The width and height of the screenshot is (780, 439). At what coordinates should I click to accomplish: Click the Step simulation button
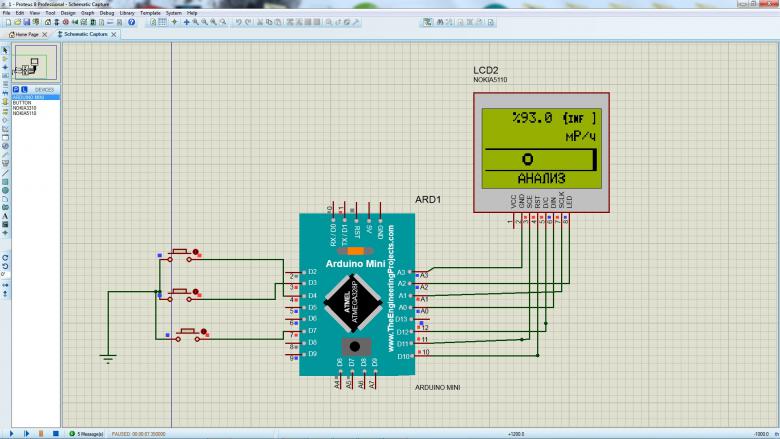click(x=26, y=434)
